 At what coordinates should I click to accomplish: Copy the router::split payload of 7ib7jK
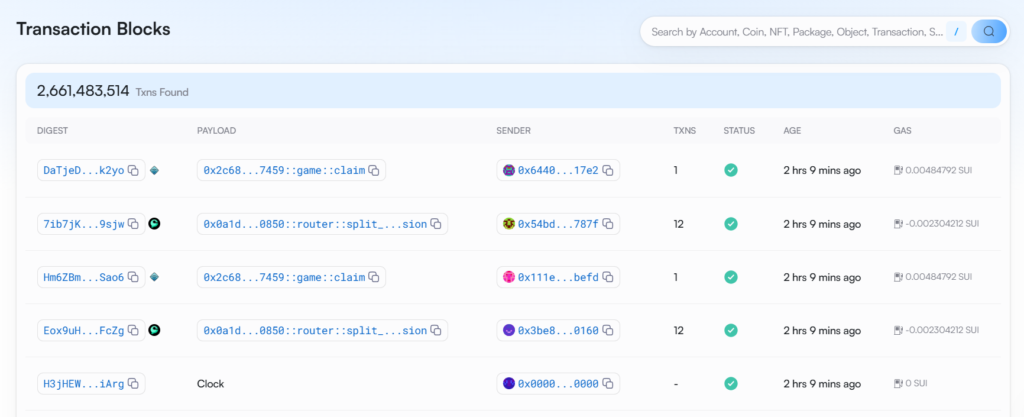436,224
